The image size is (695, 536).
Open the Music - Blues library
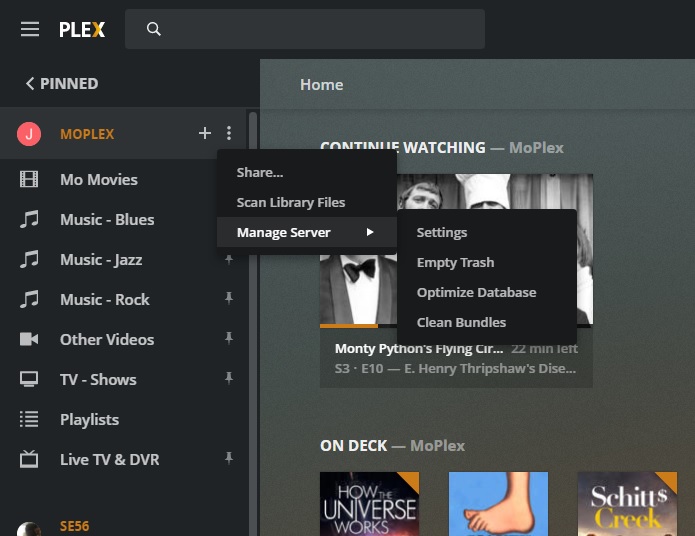point(107,219)
